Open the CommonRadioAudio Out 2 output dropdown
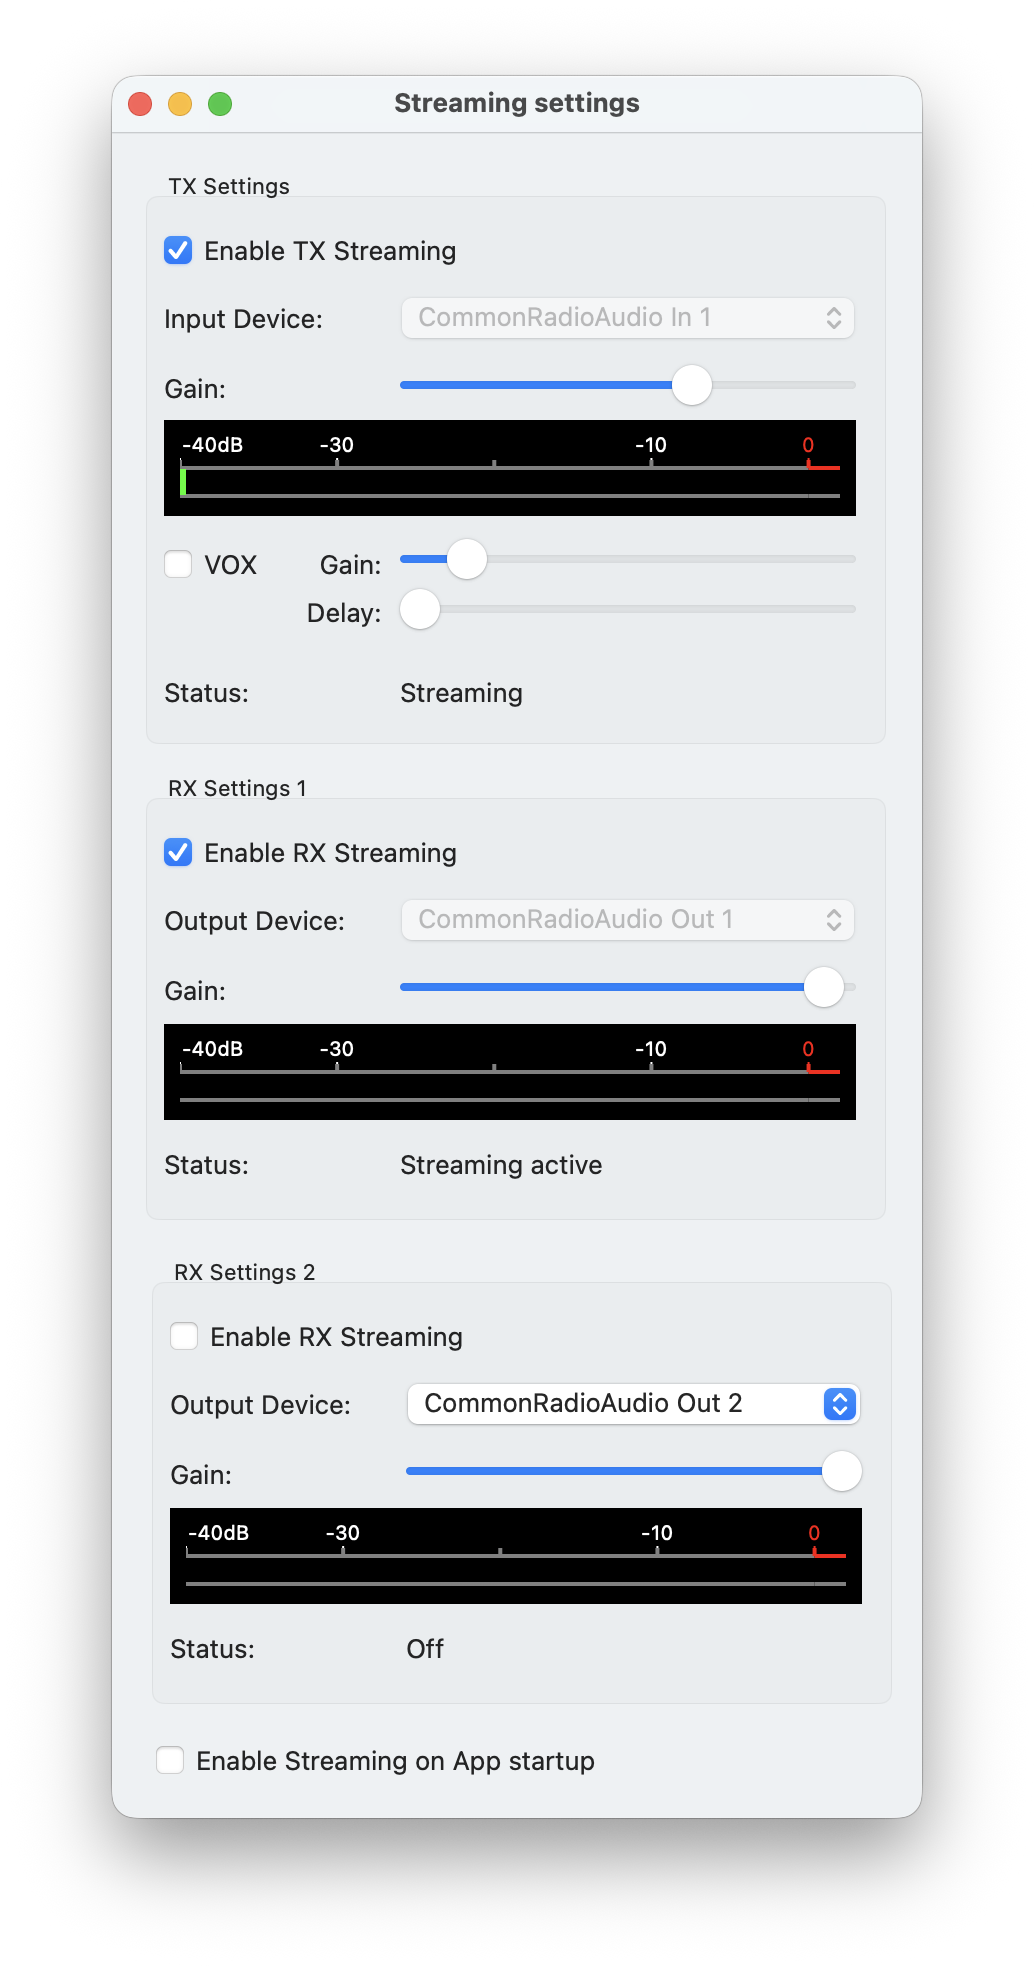1034x1966 pixels. pyautogui.click(x=634, y=1404)
